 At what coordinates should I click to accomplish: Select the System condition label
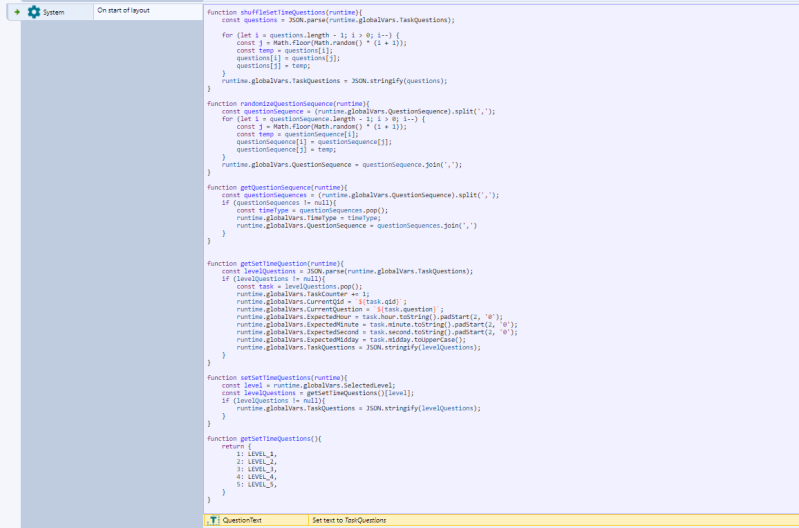(x=54, y=12)
